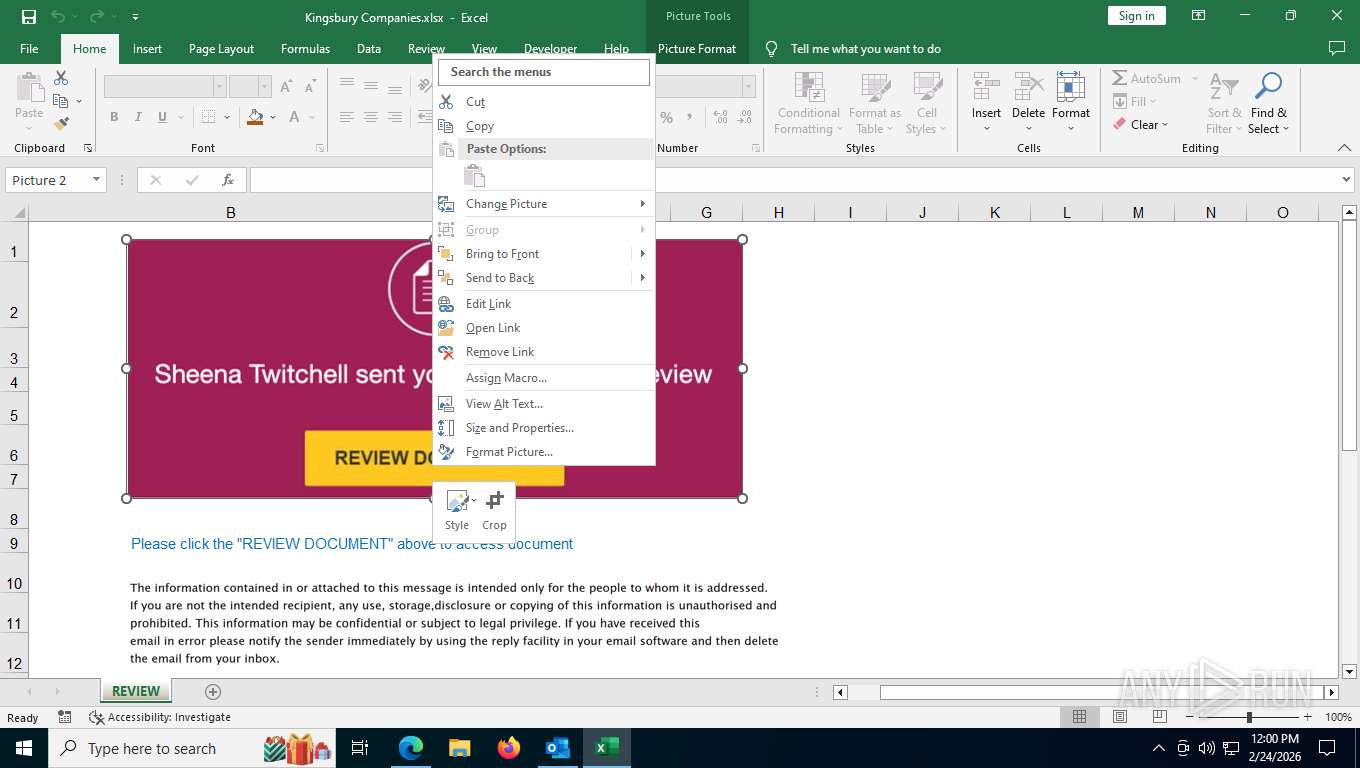This screenshot has height=768, width=1360.
Task: Switch to the Page Layout tab
Action: [x=221, y=48]
